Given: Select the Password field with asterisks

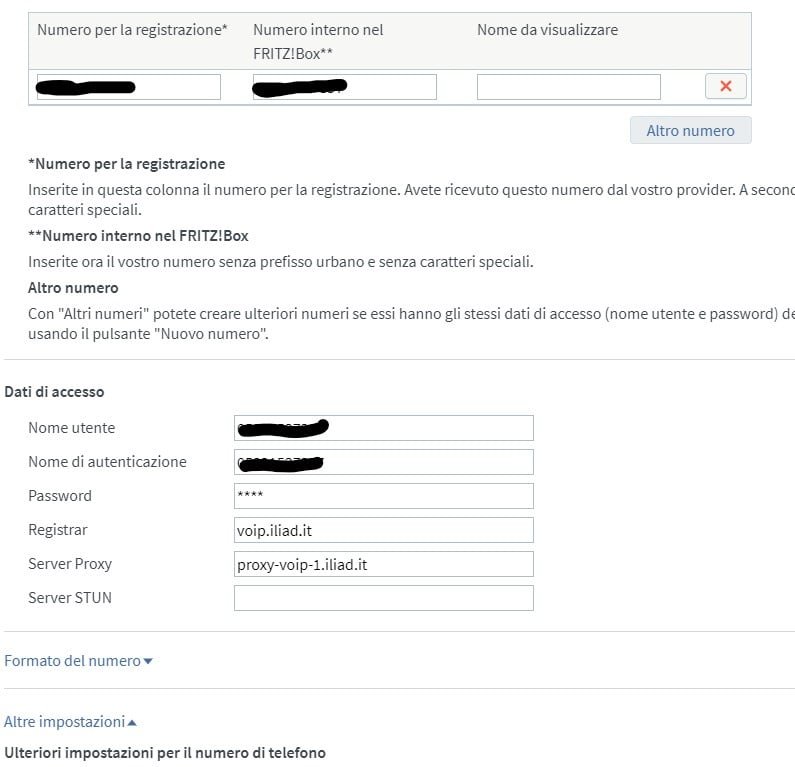Looking at the screenshot, I should coord(383,496).
